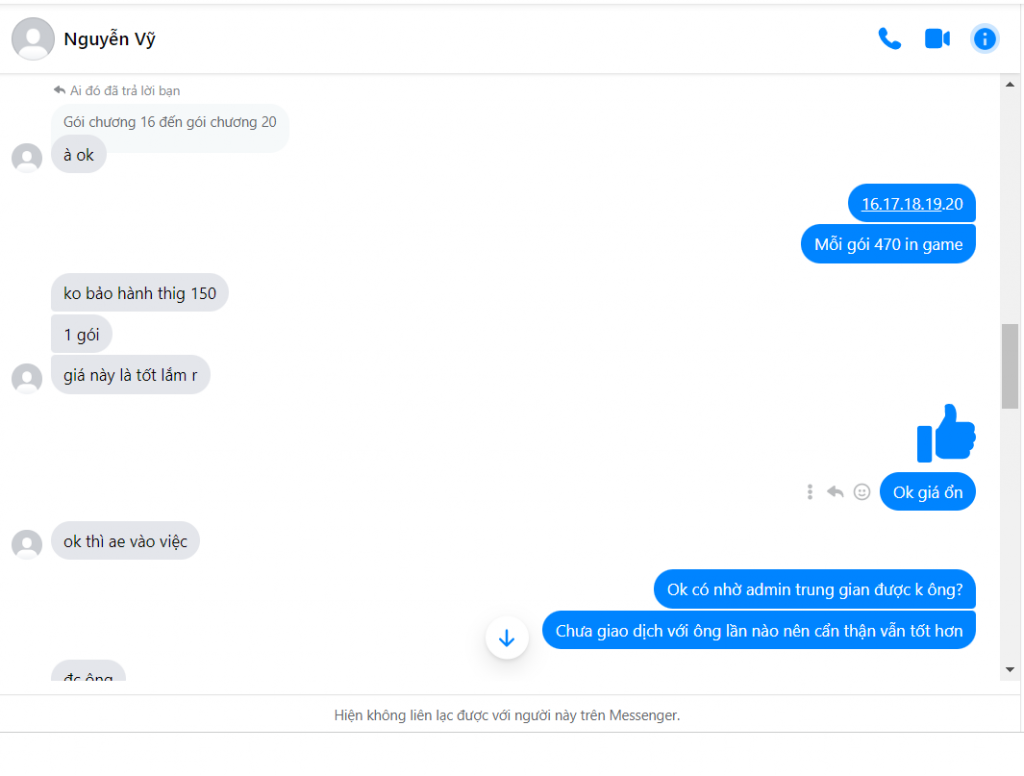This screenshot has height=776, width=1024.
Task: Click the replied-to quote 'Gói chương 16 đến gói chương 20'
Action: [170, 122]
